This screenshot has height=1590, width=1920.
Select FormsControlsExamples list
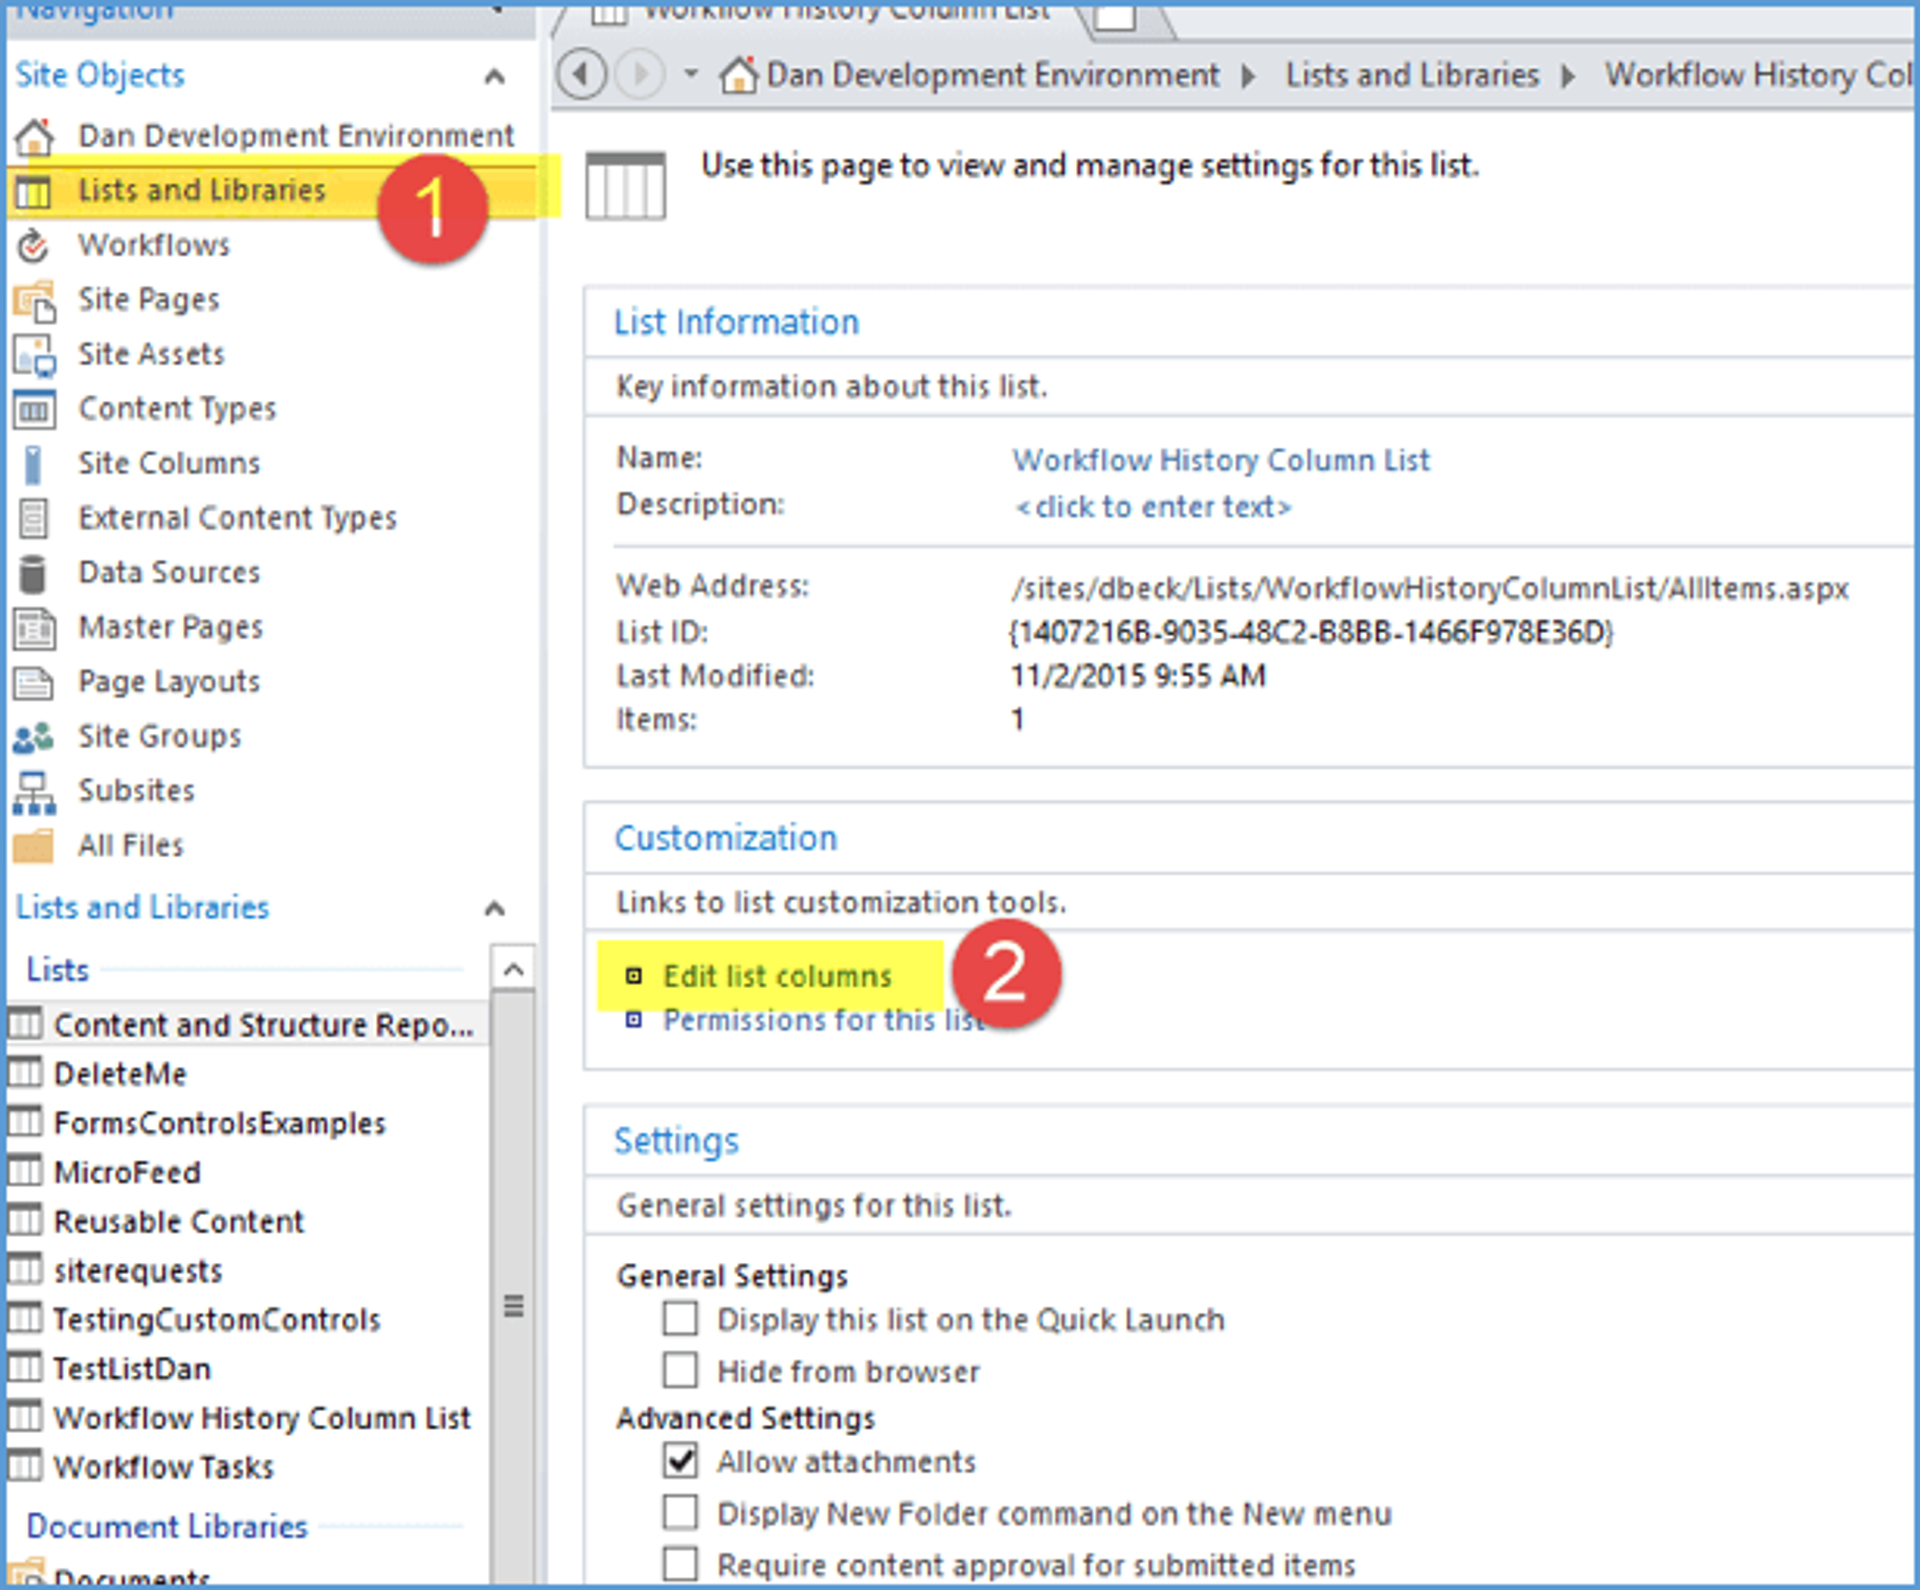[x=219, y=1123]
